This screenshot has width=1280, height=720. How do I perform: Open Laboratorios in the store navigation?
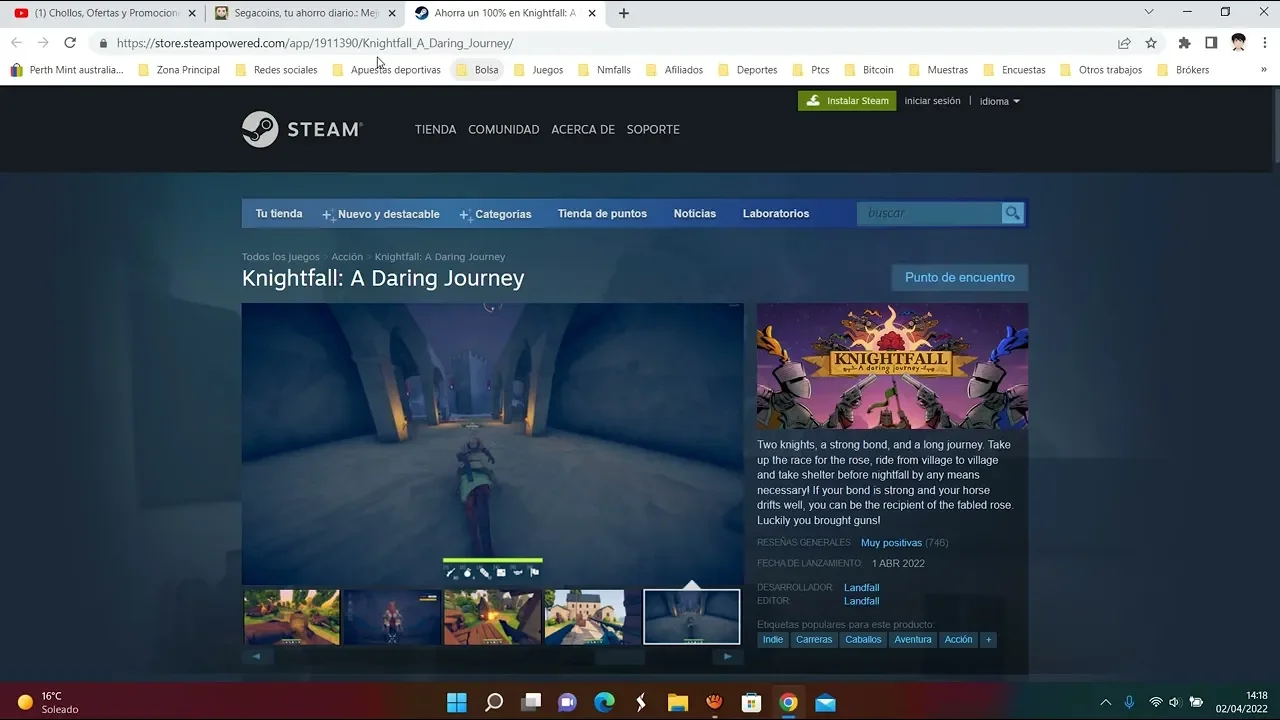click(x=776, y=214)
